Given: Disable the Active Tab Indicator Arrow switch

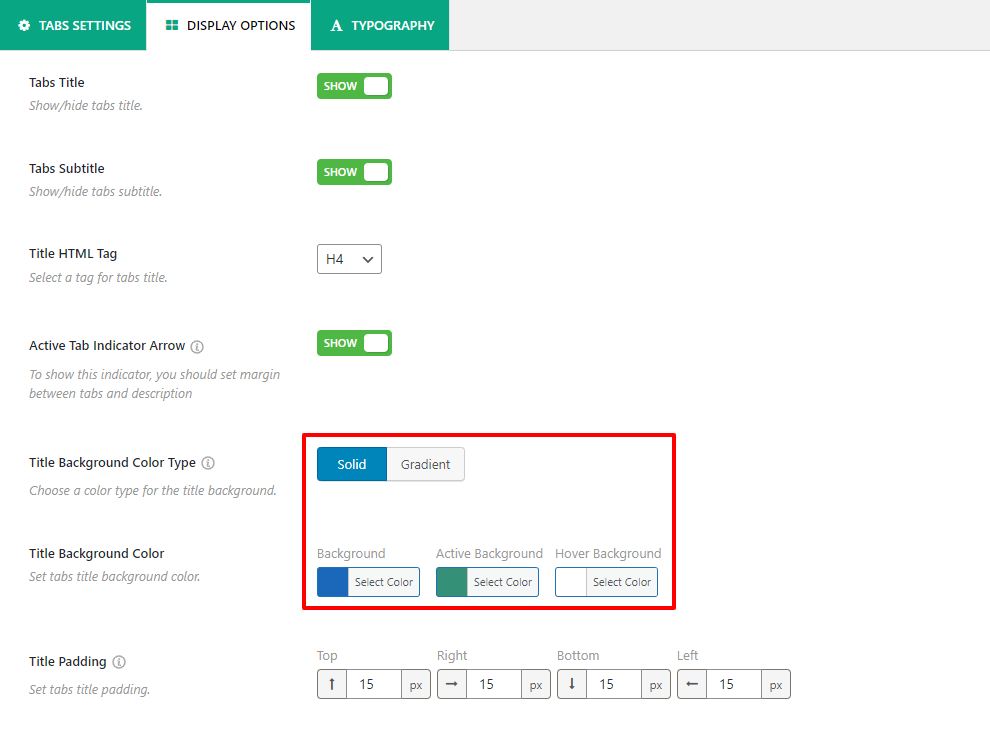Looking at the screenshot, I should (354, 343).
